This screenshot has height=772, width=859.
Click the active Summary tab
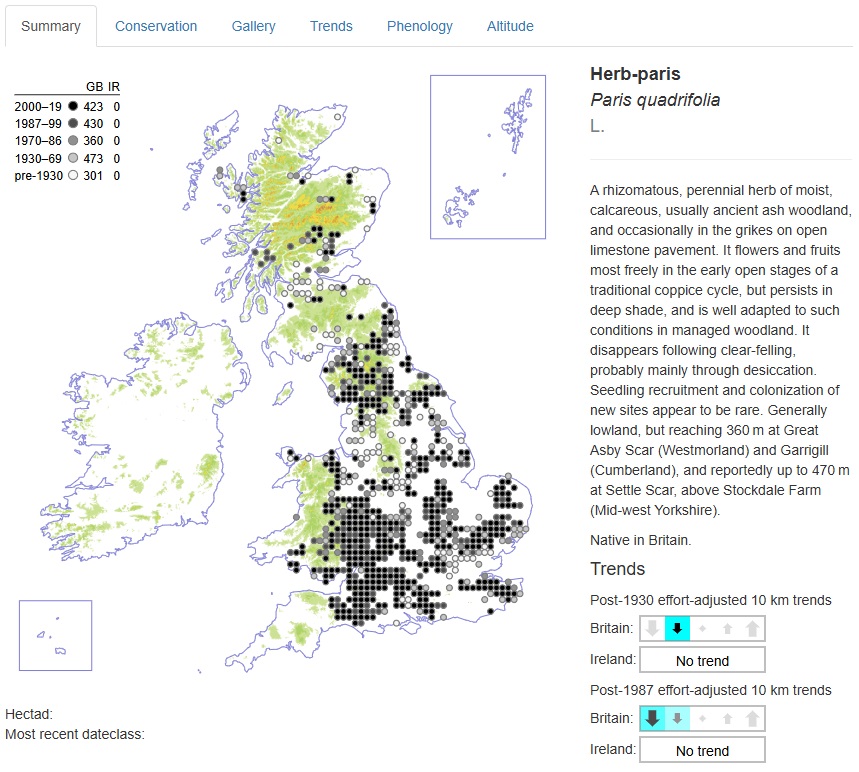click(51, 26)
